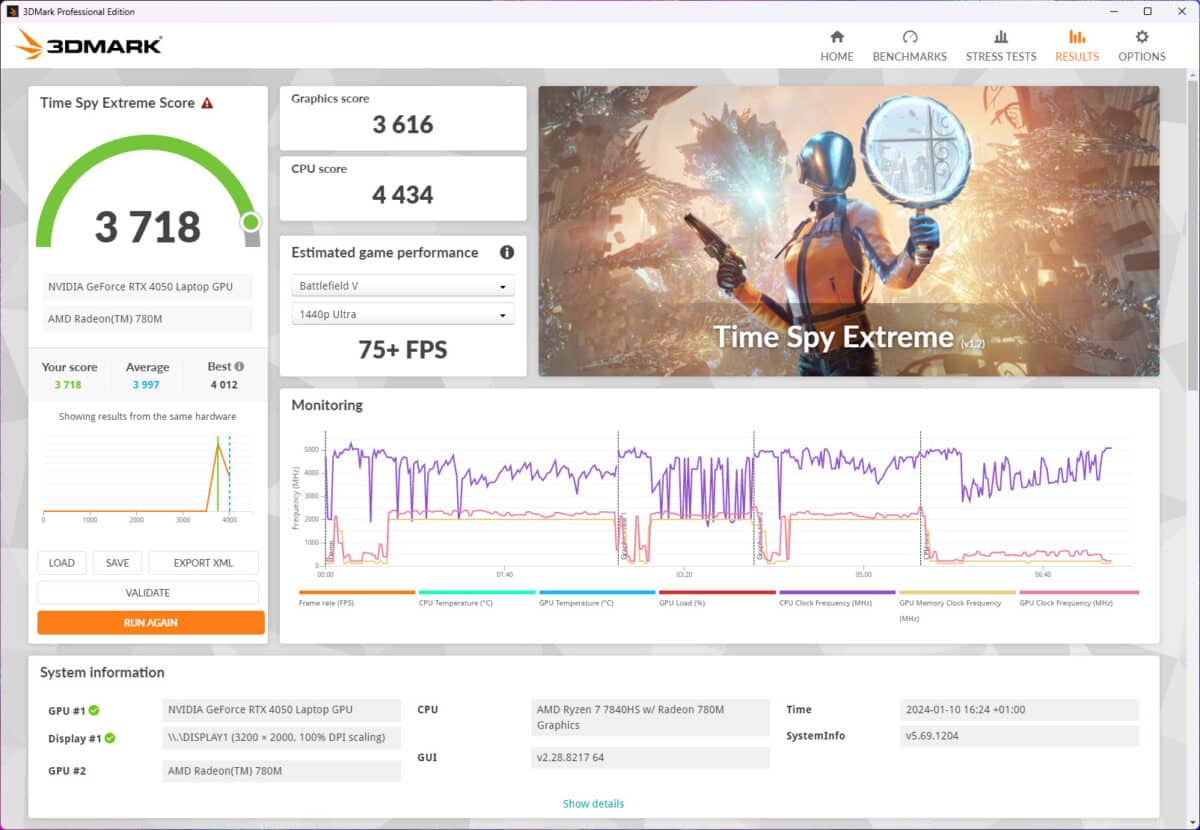Click the Best score 4 012
The width and height of the screenshot is (1200, 830).
(x=224, y=385)
